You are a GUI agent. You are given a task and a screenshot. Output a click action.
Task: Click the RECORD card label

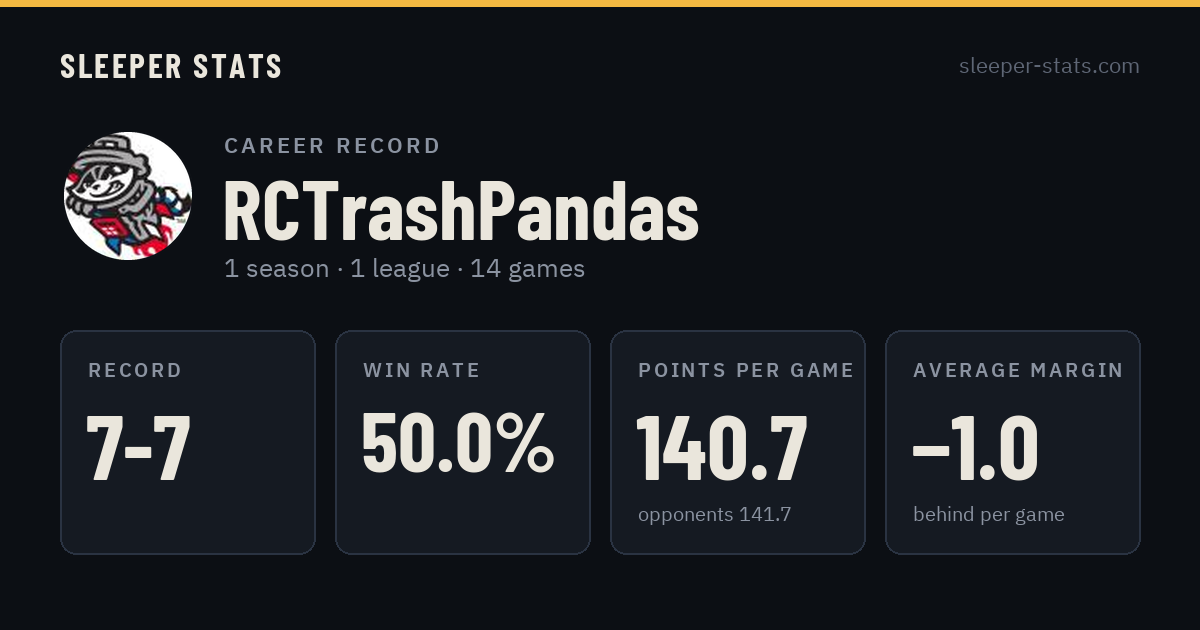(x=135, y=371)
